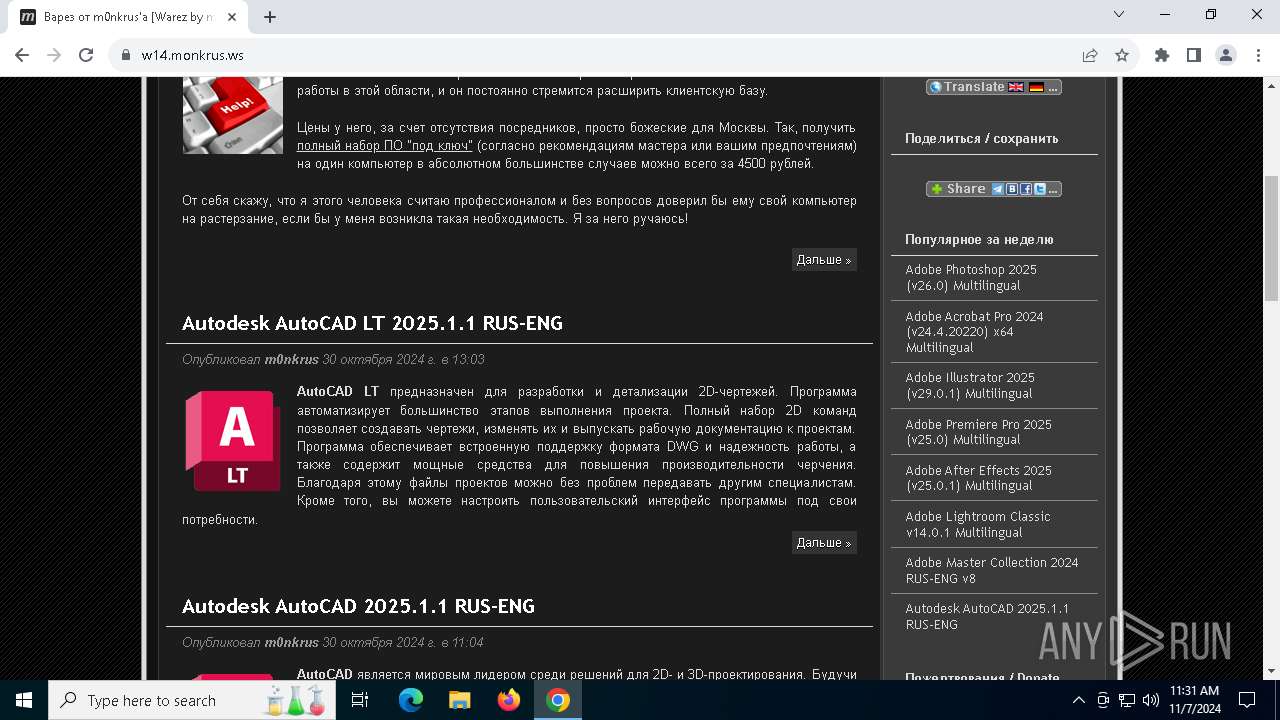The width and height of the screenshot is (1280, 720).
Task: Open File Explorer from taskbar
Action: 459,700
